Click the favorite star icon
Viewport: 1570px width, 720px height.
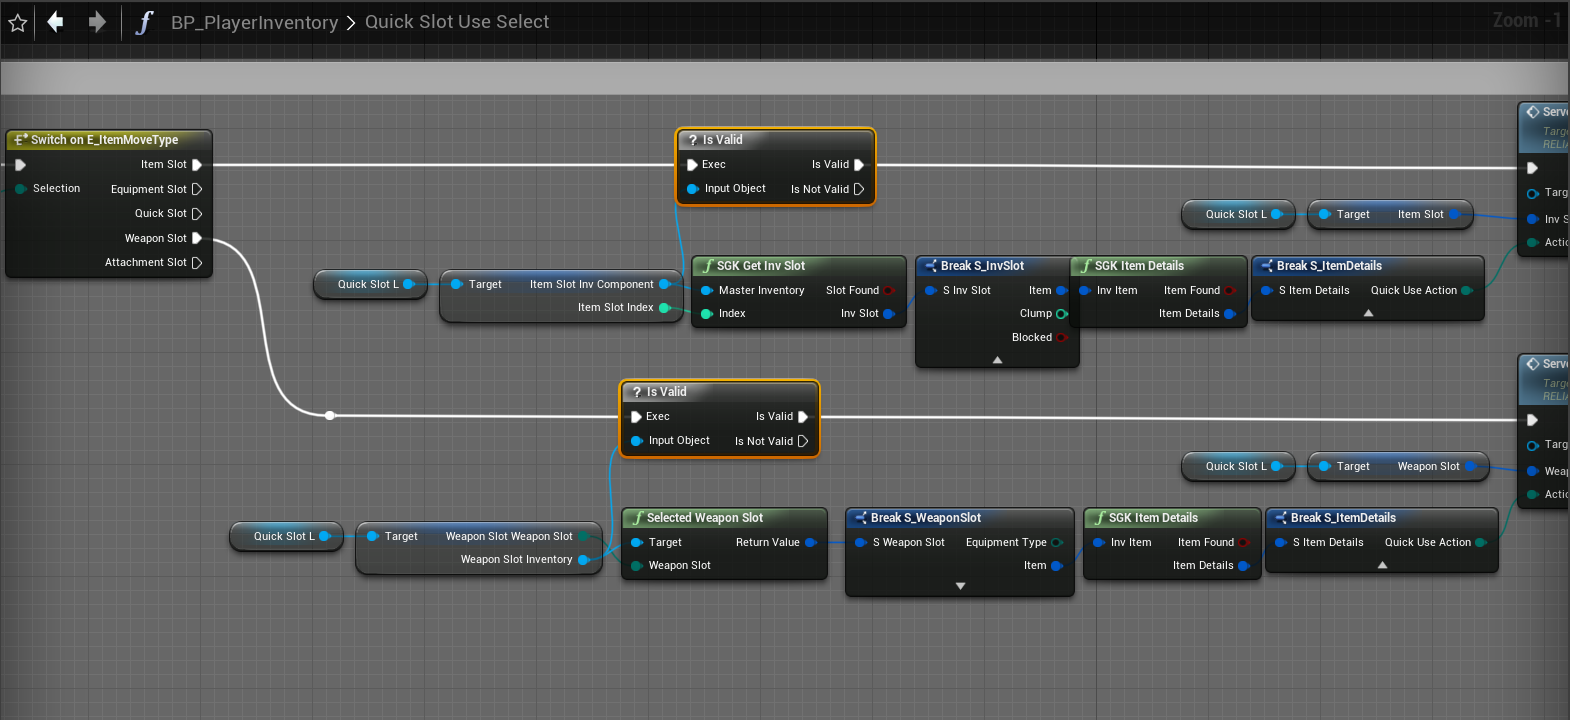(17, 22)
